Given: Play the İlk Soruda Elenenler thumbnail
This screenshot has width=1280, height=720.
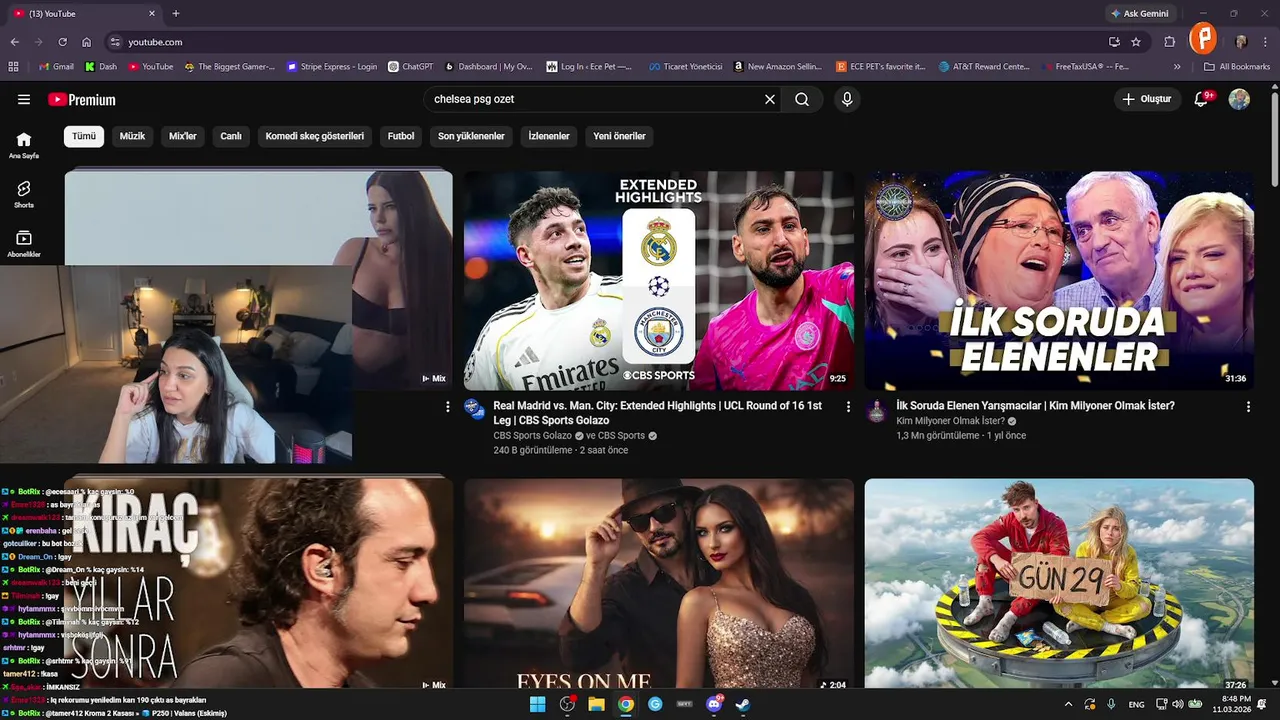Looking at the screenshot, I should pos(1059,280).
